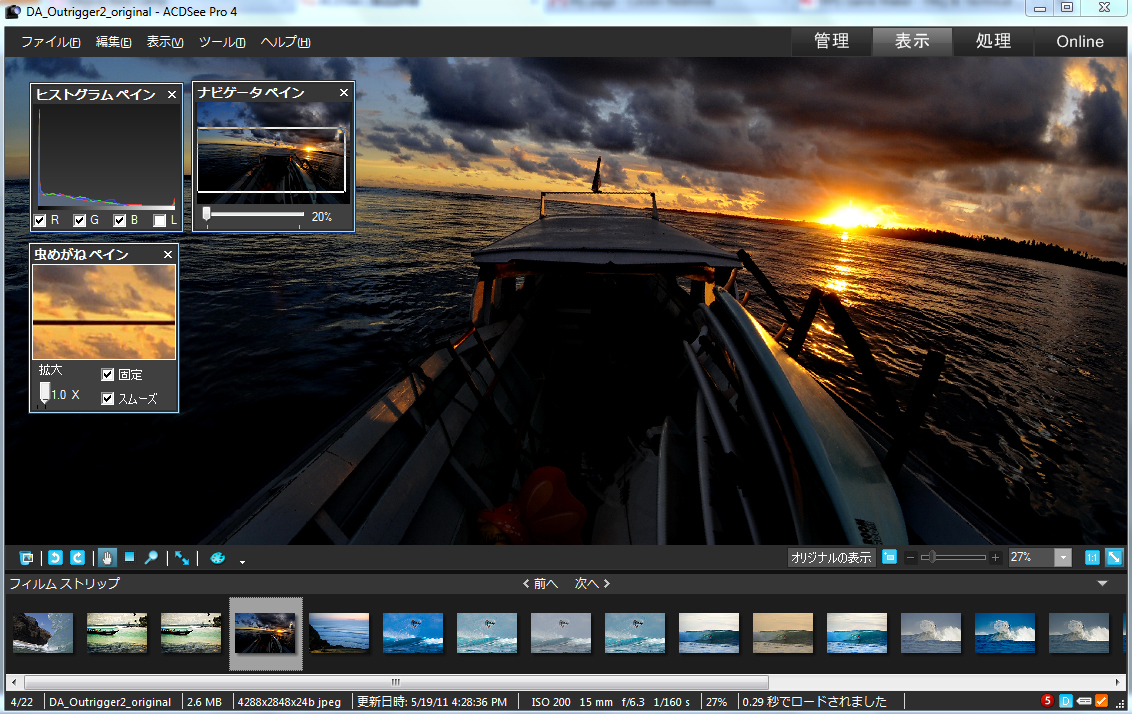Click the filmstrip scrollbar right arrow
The height and width of the screenshot is (714, 1132).
tap(1118, 682)
